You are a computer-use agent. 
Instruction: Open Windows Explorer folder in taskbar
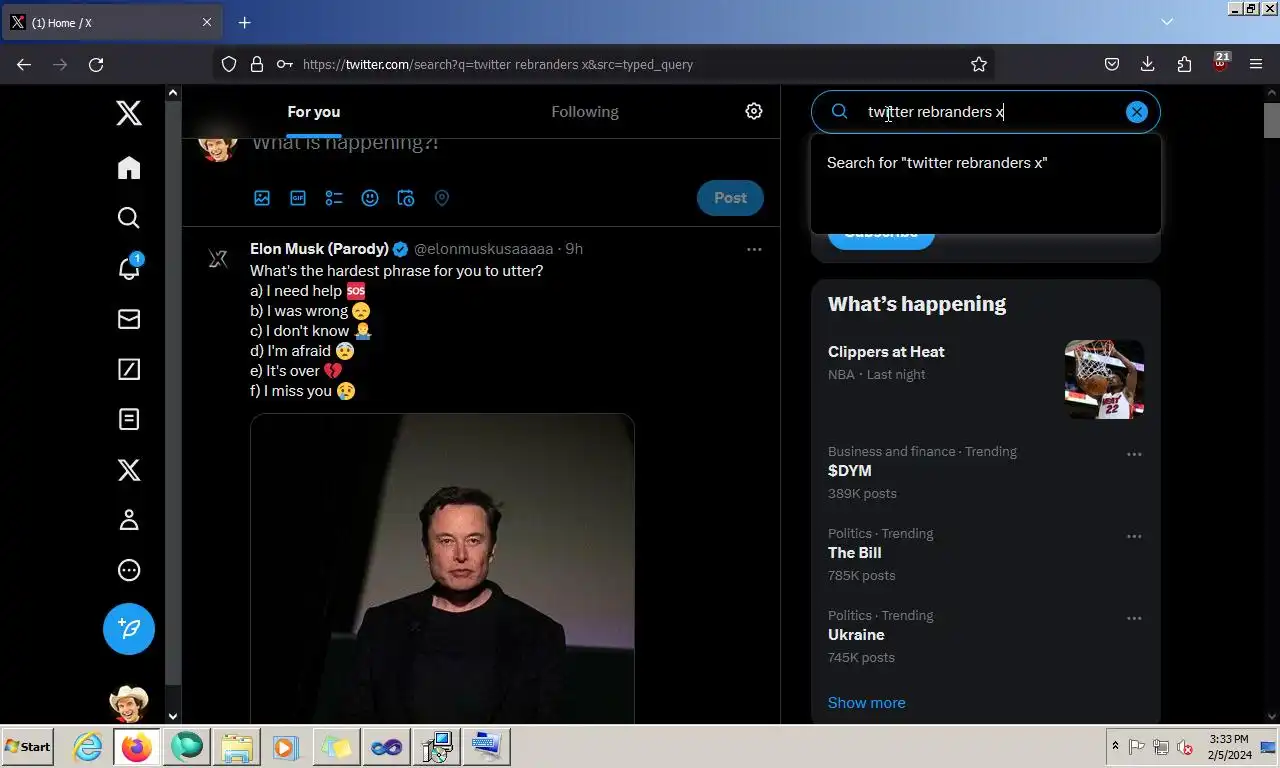tap(237, 747)
